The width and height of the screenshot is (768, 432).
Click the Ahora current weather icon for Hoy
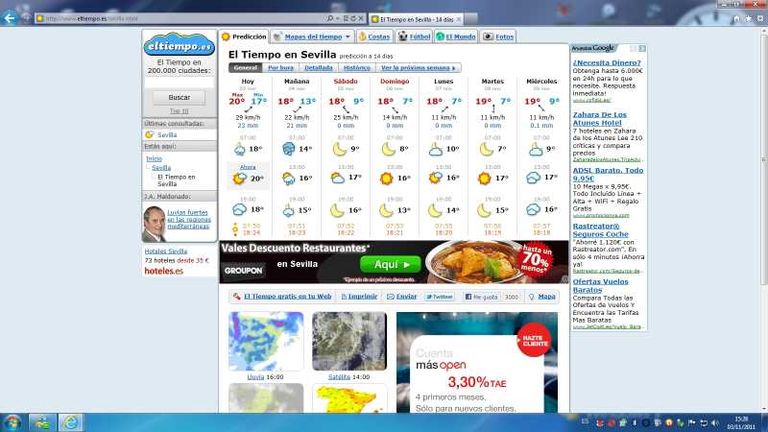tap(240, 179)
